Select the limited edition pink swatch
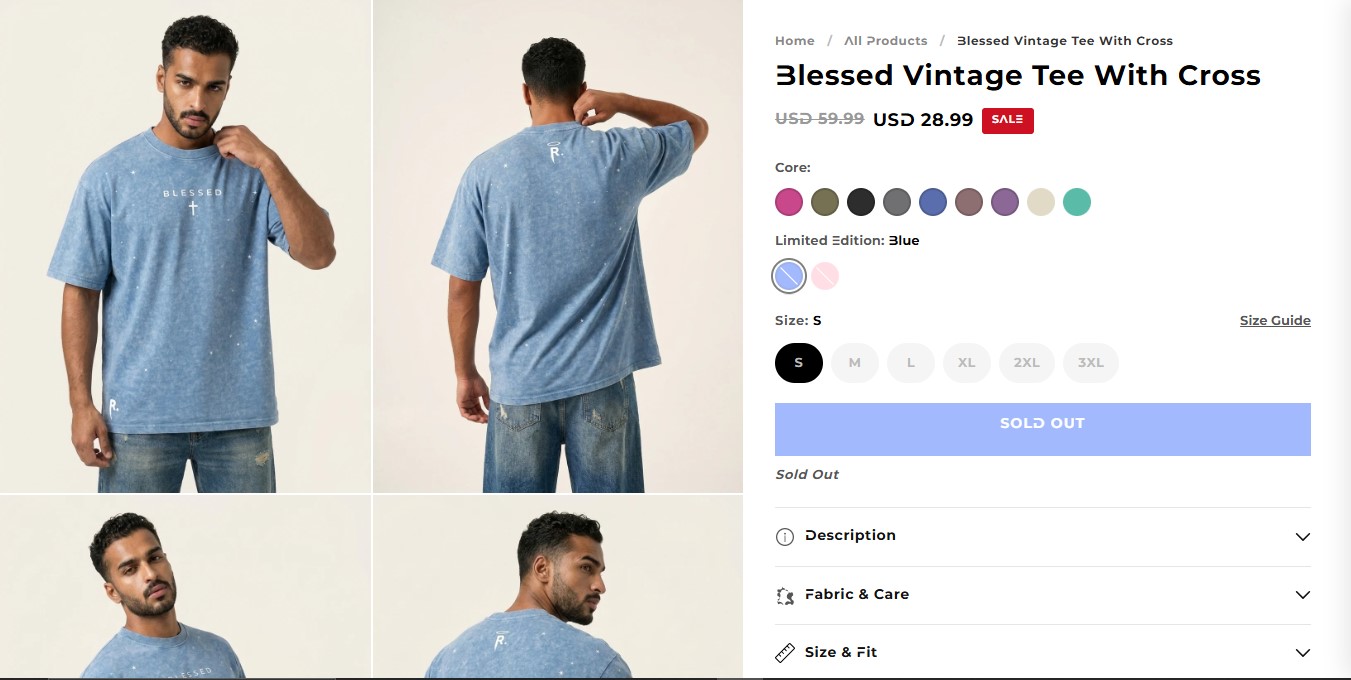 tap(825, 276)
